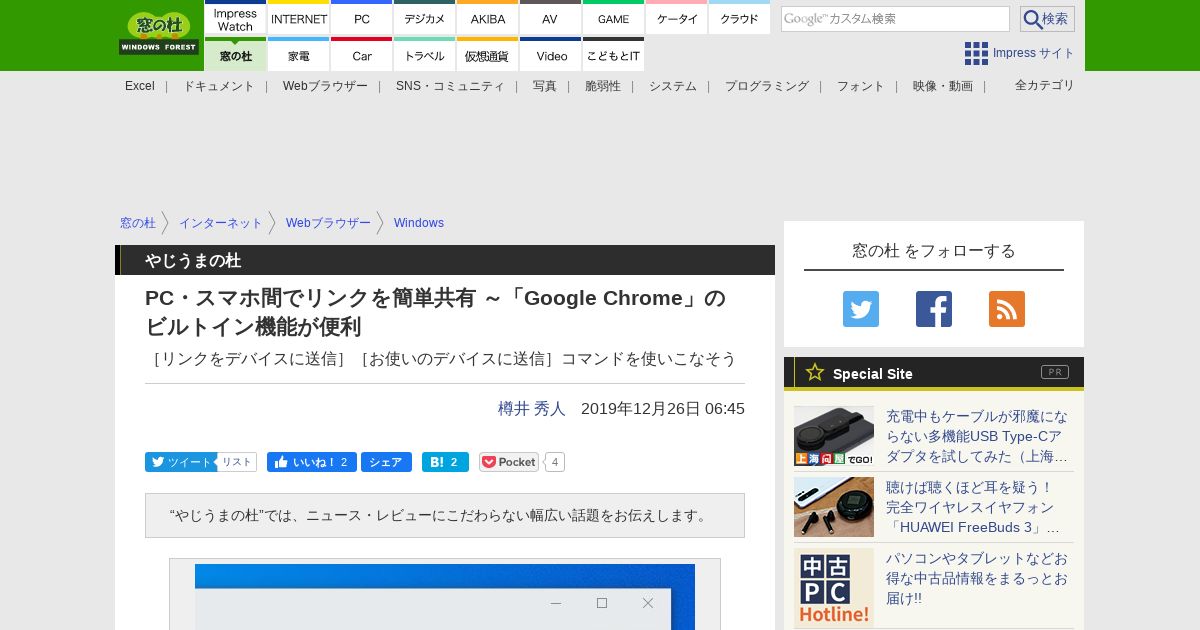
Task: Click the やじうまの杜 section header
Action: 445,260
